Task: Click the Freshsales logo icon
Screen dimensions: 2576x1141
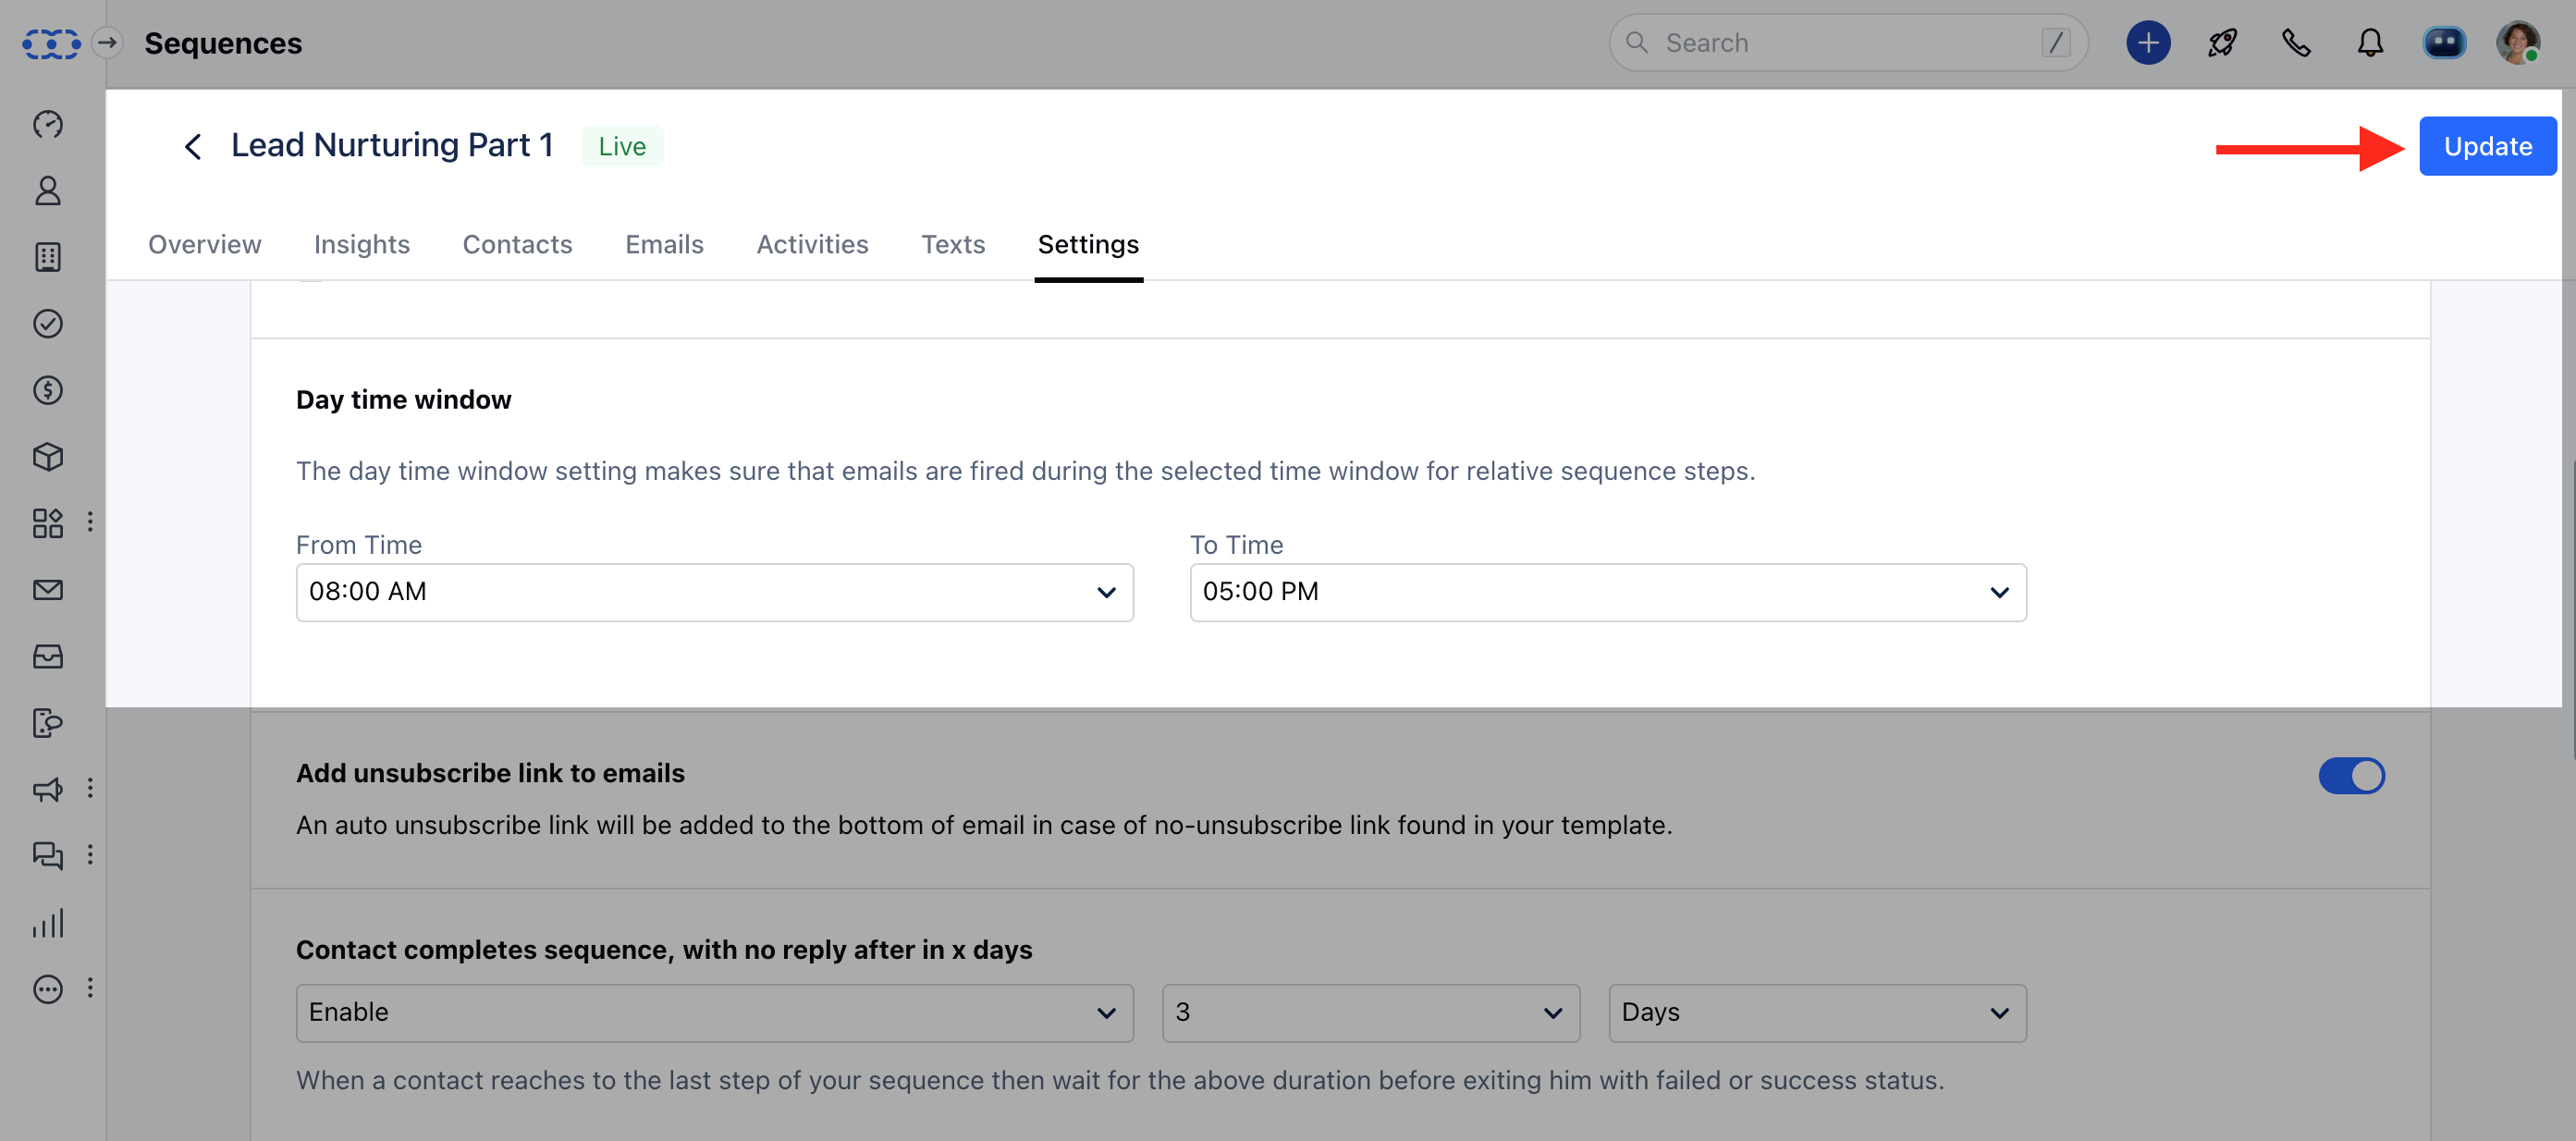Action: coord(51,43)
